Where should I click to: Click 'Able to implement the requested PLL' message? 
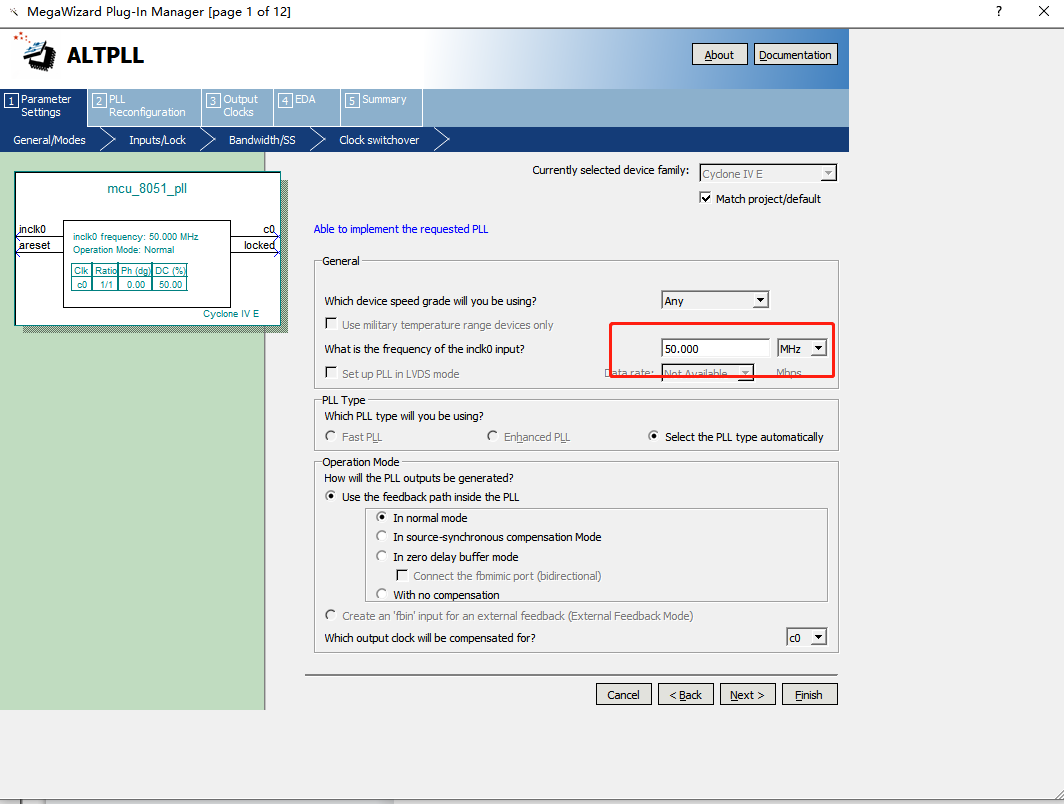pyautogui.click(x=401, y=229)
